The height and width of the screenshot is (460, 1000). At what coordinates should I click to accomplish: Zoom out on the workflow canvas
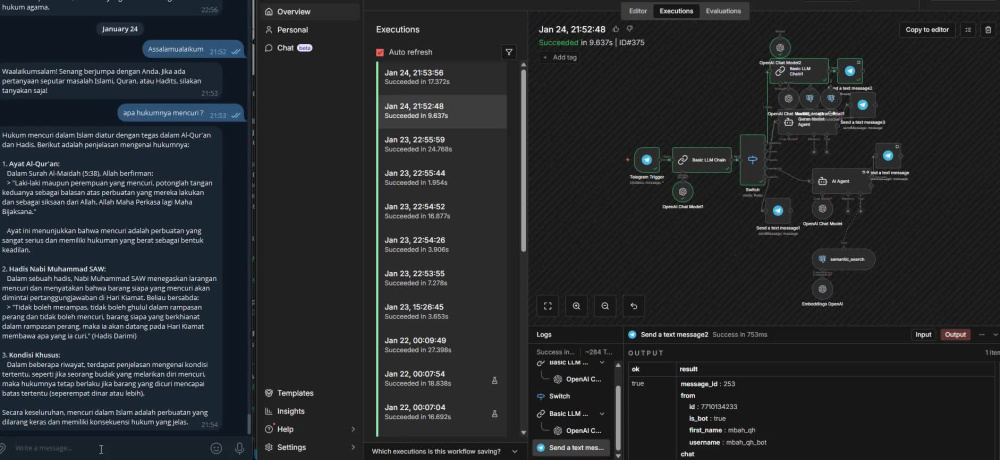point(605,306)
